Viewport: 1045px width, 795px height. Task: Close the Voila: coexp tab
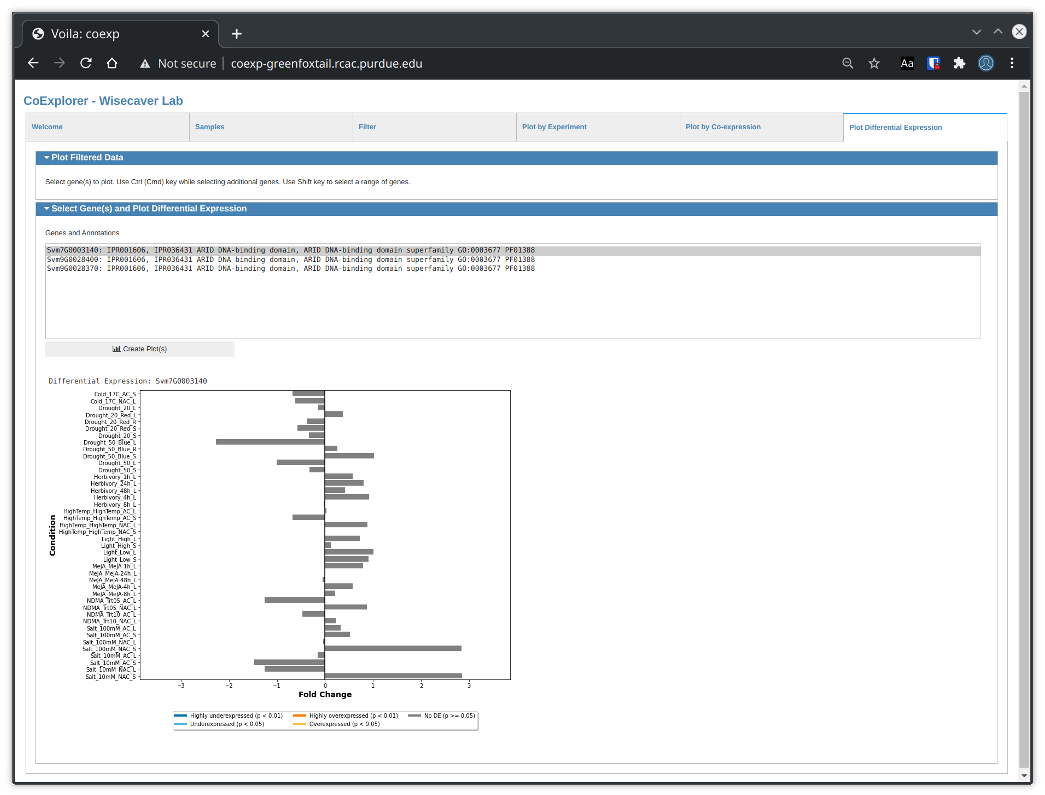[x=204, y=33]
